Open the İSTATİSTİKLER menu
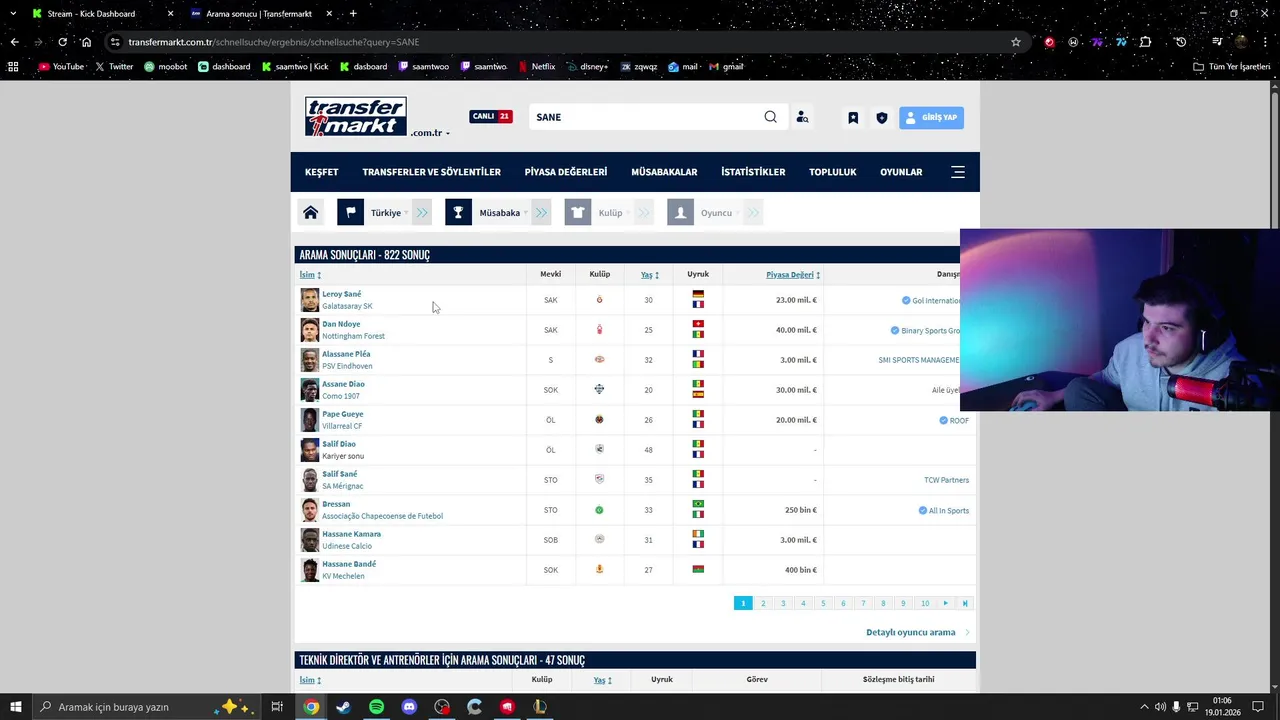 click(753, 172)
